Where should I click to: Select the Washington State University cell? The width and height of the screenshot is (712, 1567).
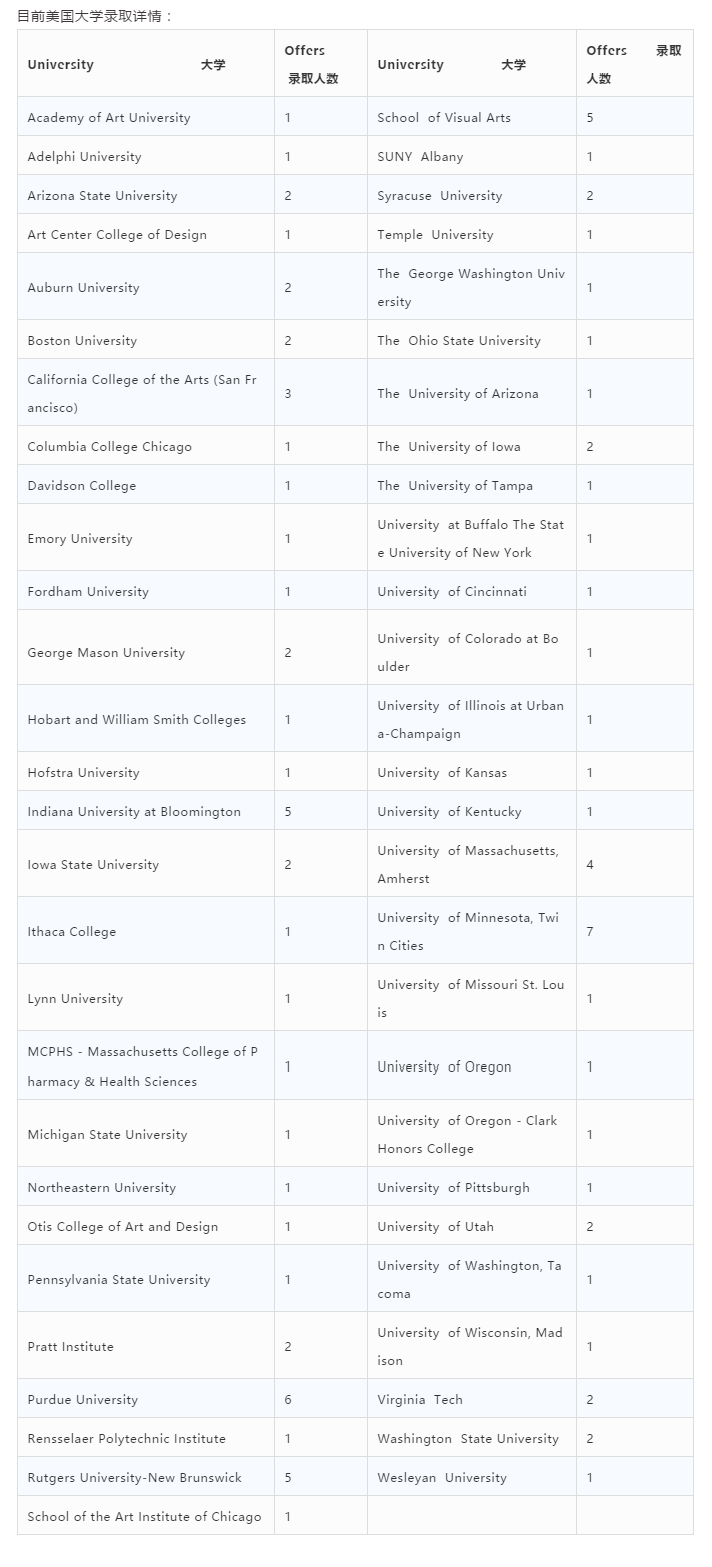point(472,1438)
